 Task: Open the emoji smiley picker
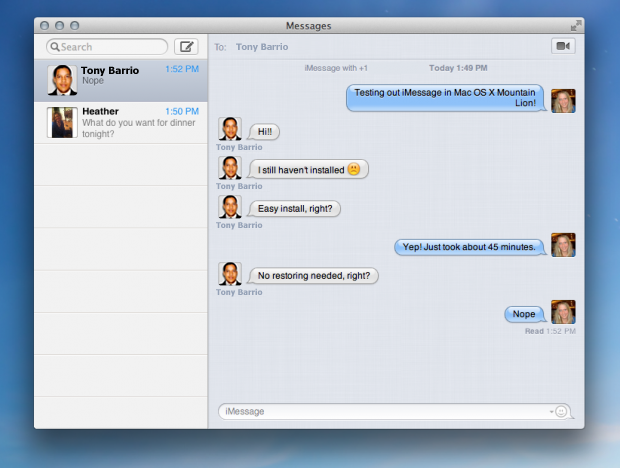tap(561, 411)
